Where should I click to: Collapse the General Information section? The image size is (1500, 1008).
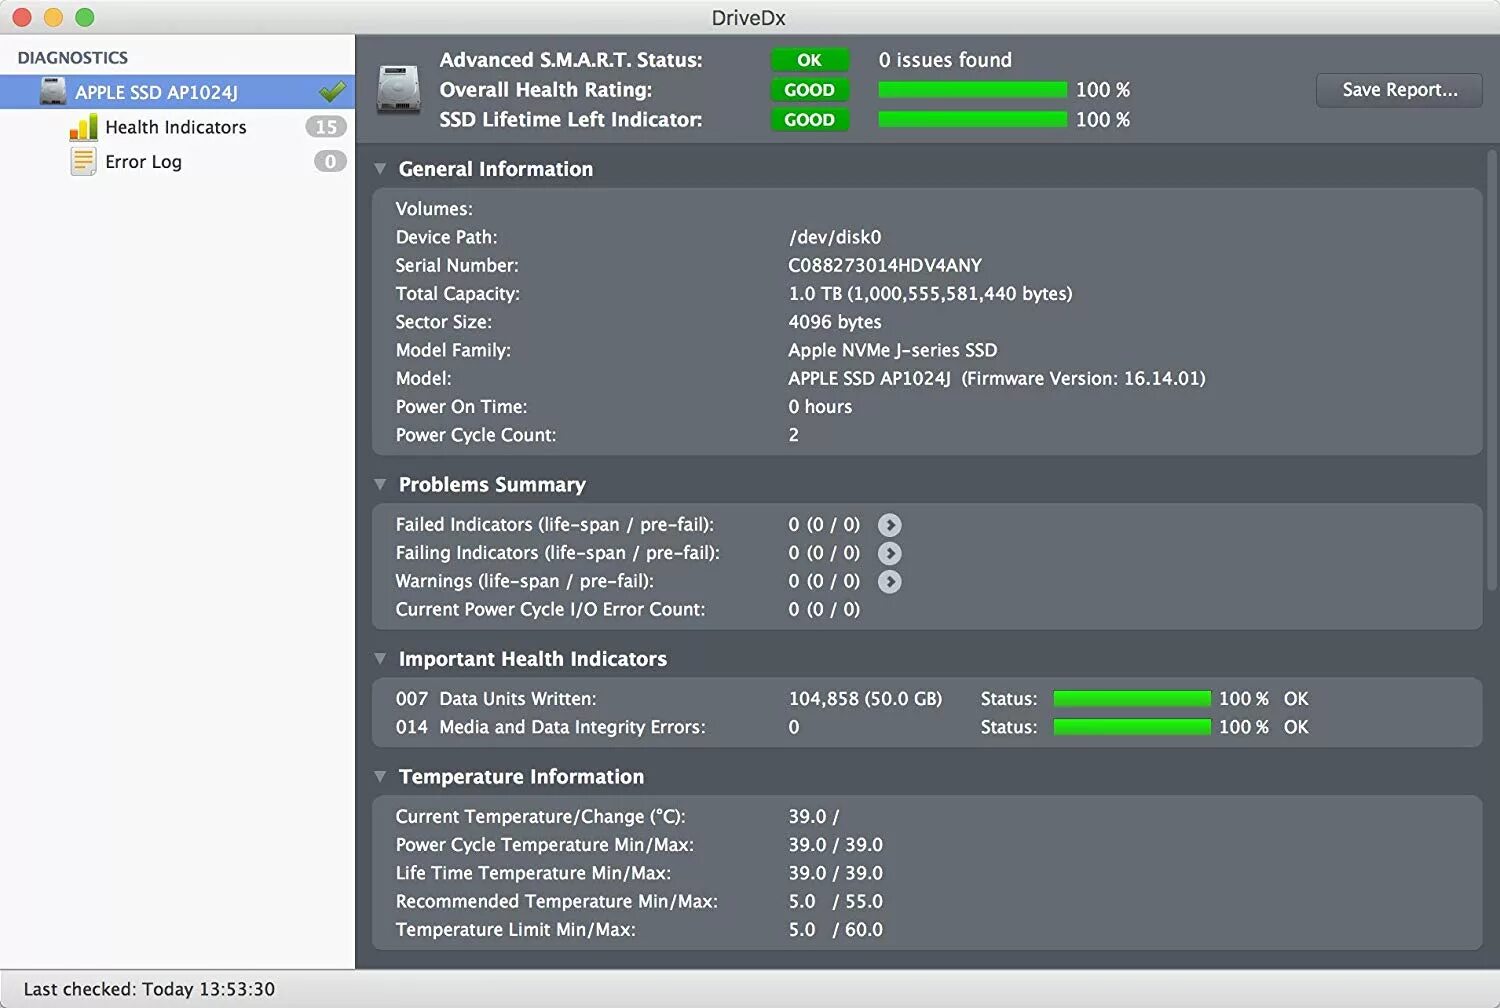pos(380,169)
